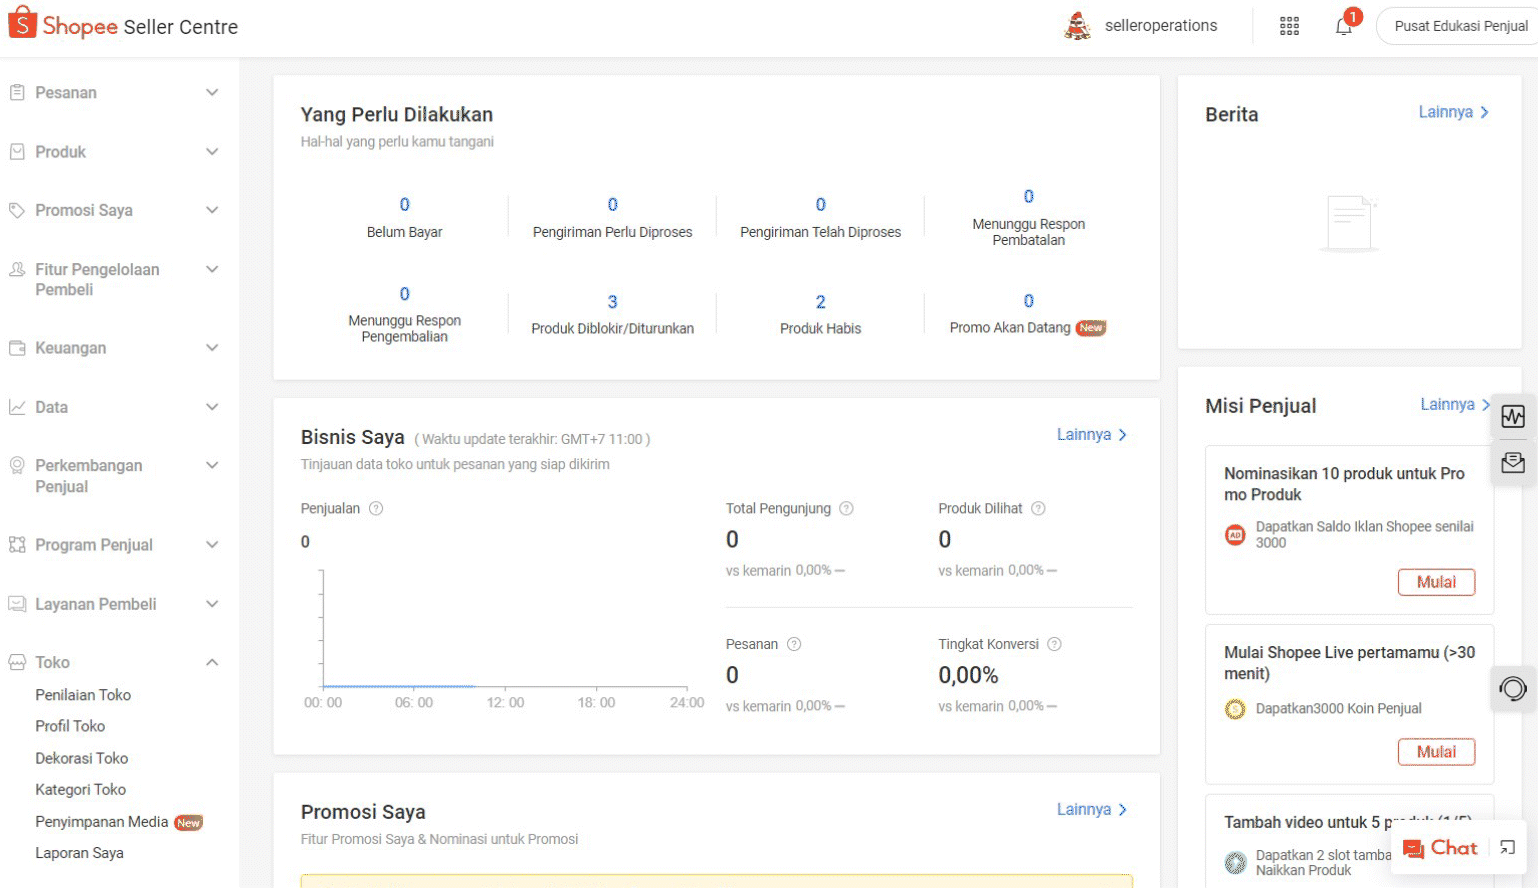Open the mail inbox icon on right edge
This screenshot has height=888, width=1538.
click(1512, 463)
